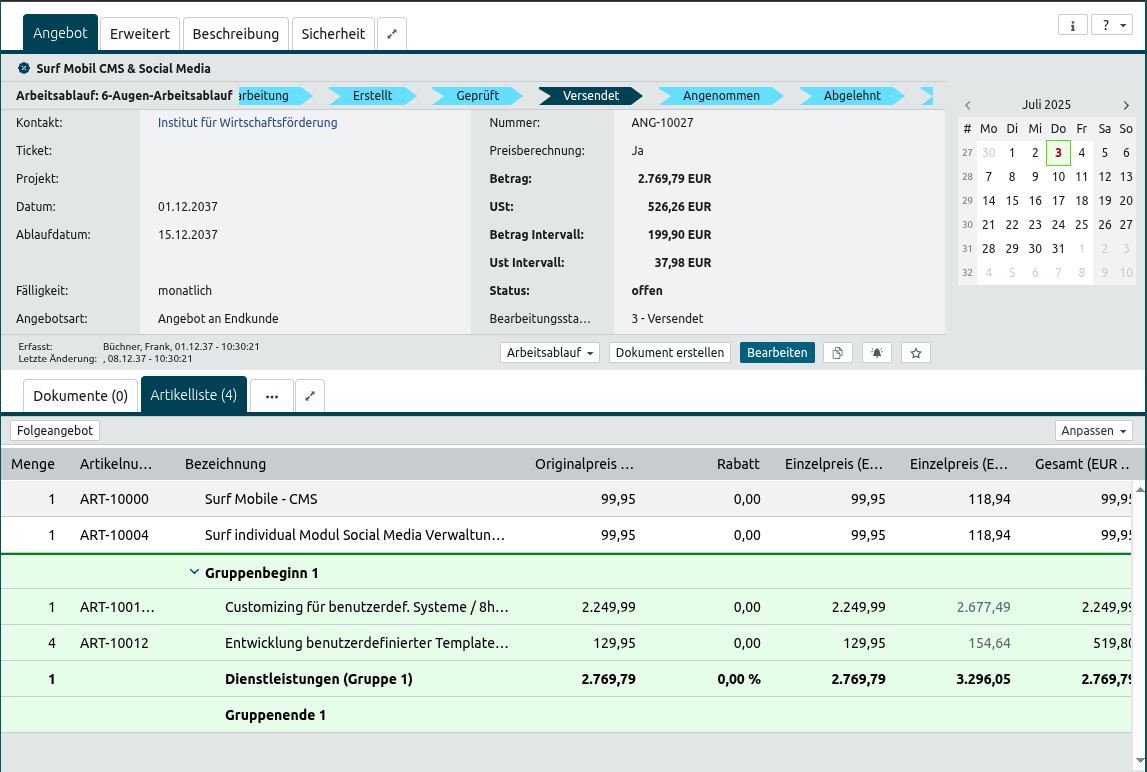Viewport: 1147px width, 772px height.
Task: Go to previous month in calendar
Action: [x=967, y=105]
